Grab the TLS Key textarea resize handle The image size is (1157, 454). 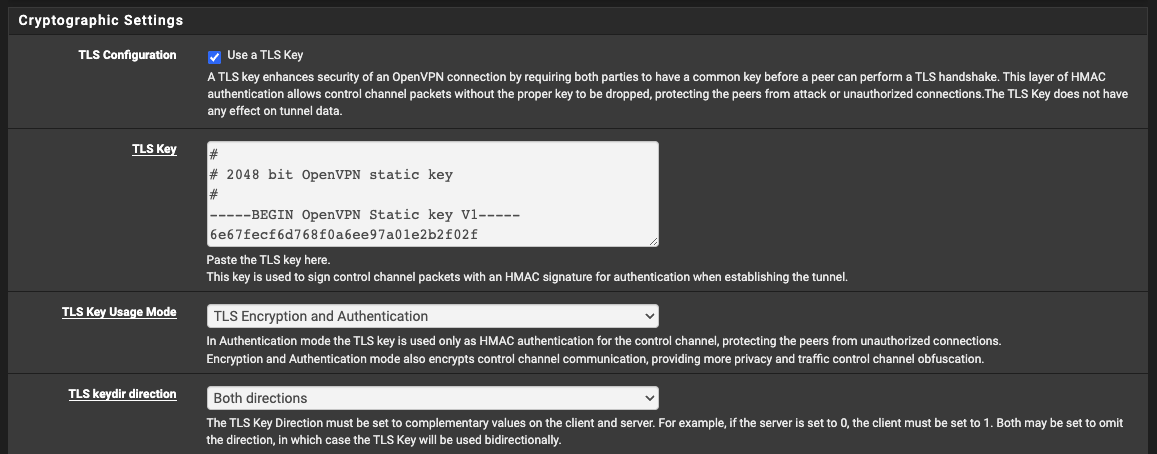(653, 240)
